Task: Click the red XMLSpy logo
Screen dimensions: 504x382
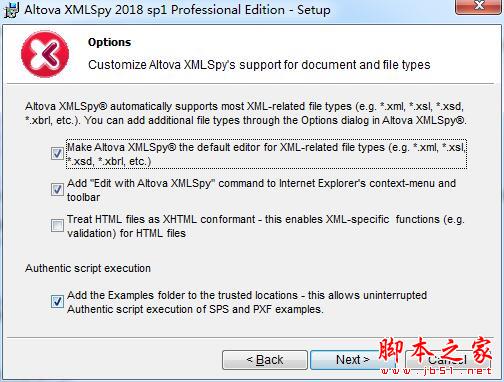Action: 45,54
